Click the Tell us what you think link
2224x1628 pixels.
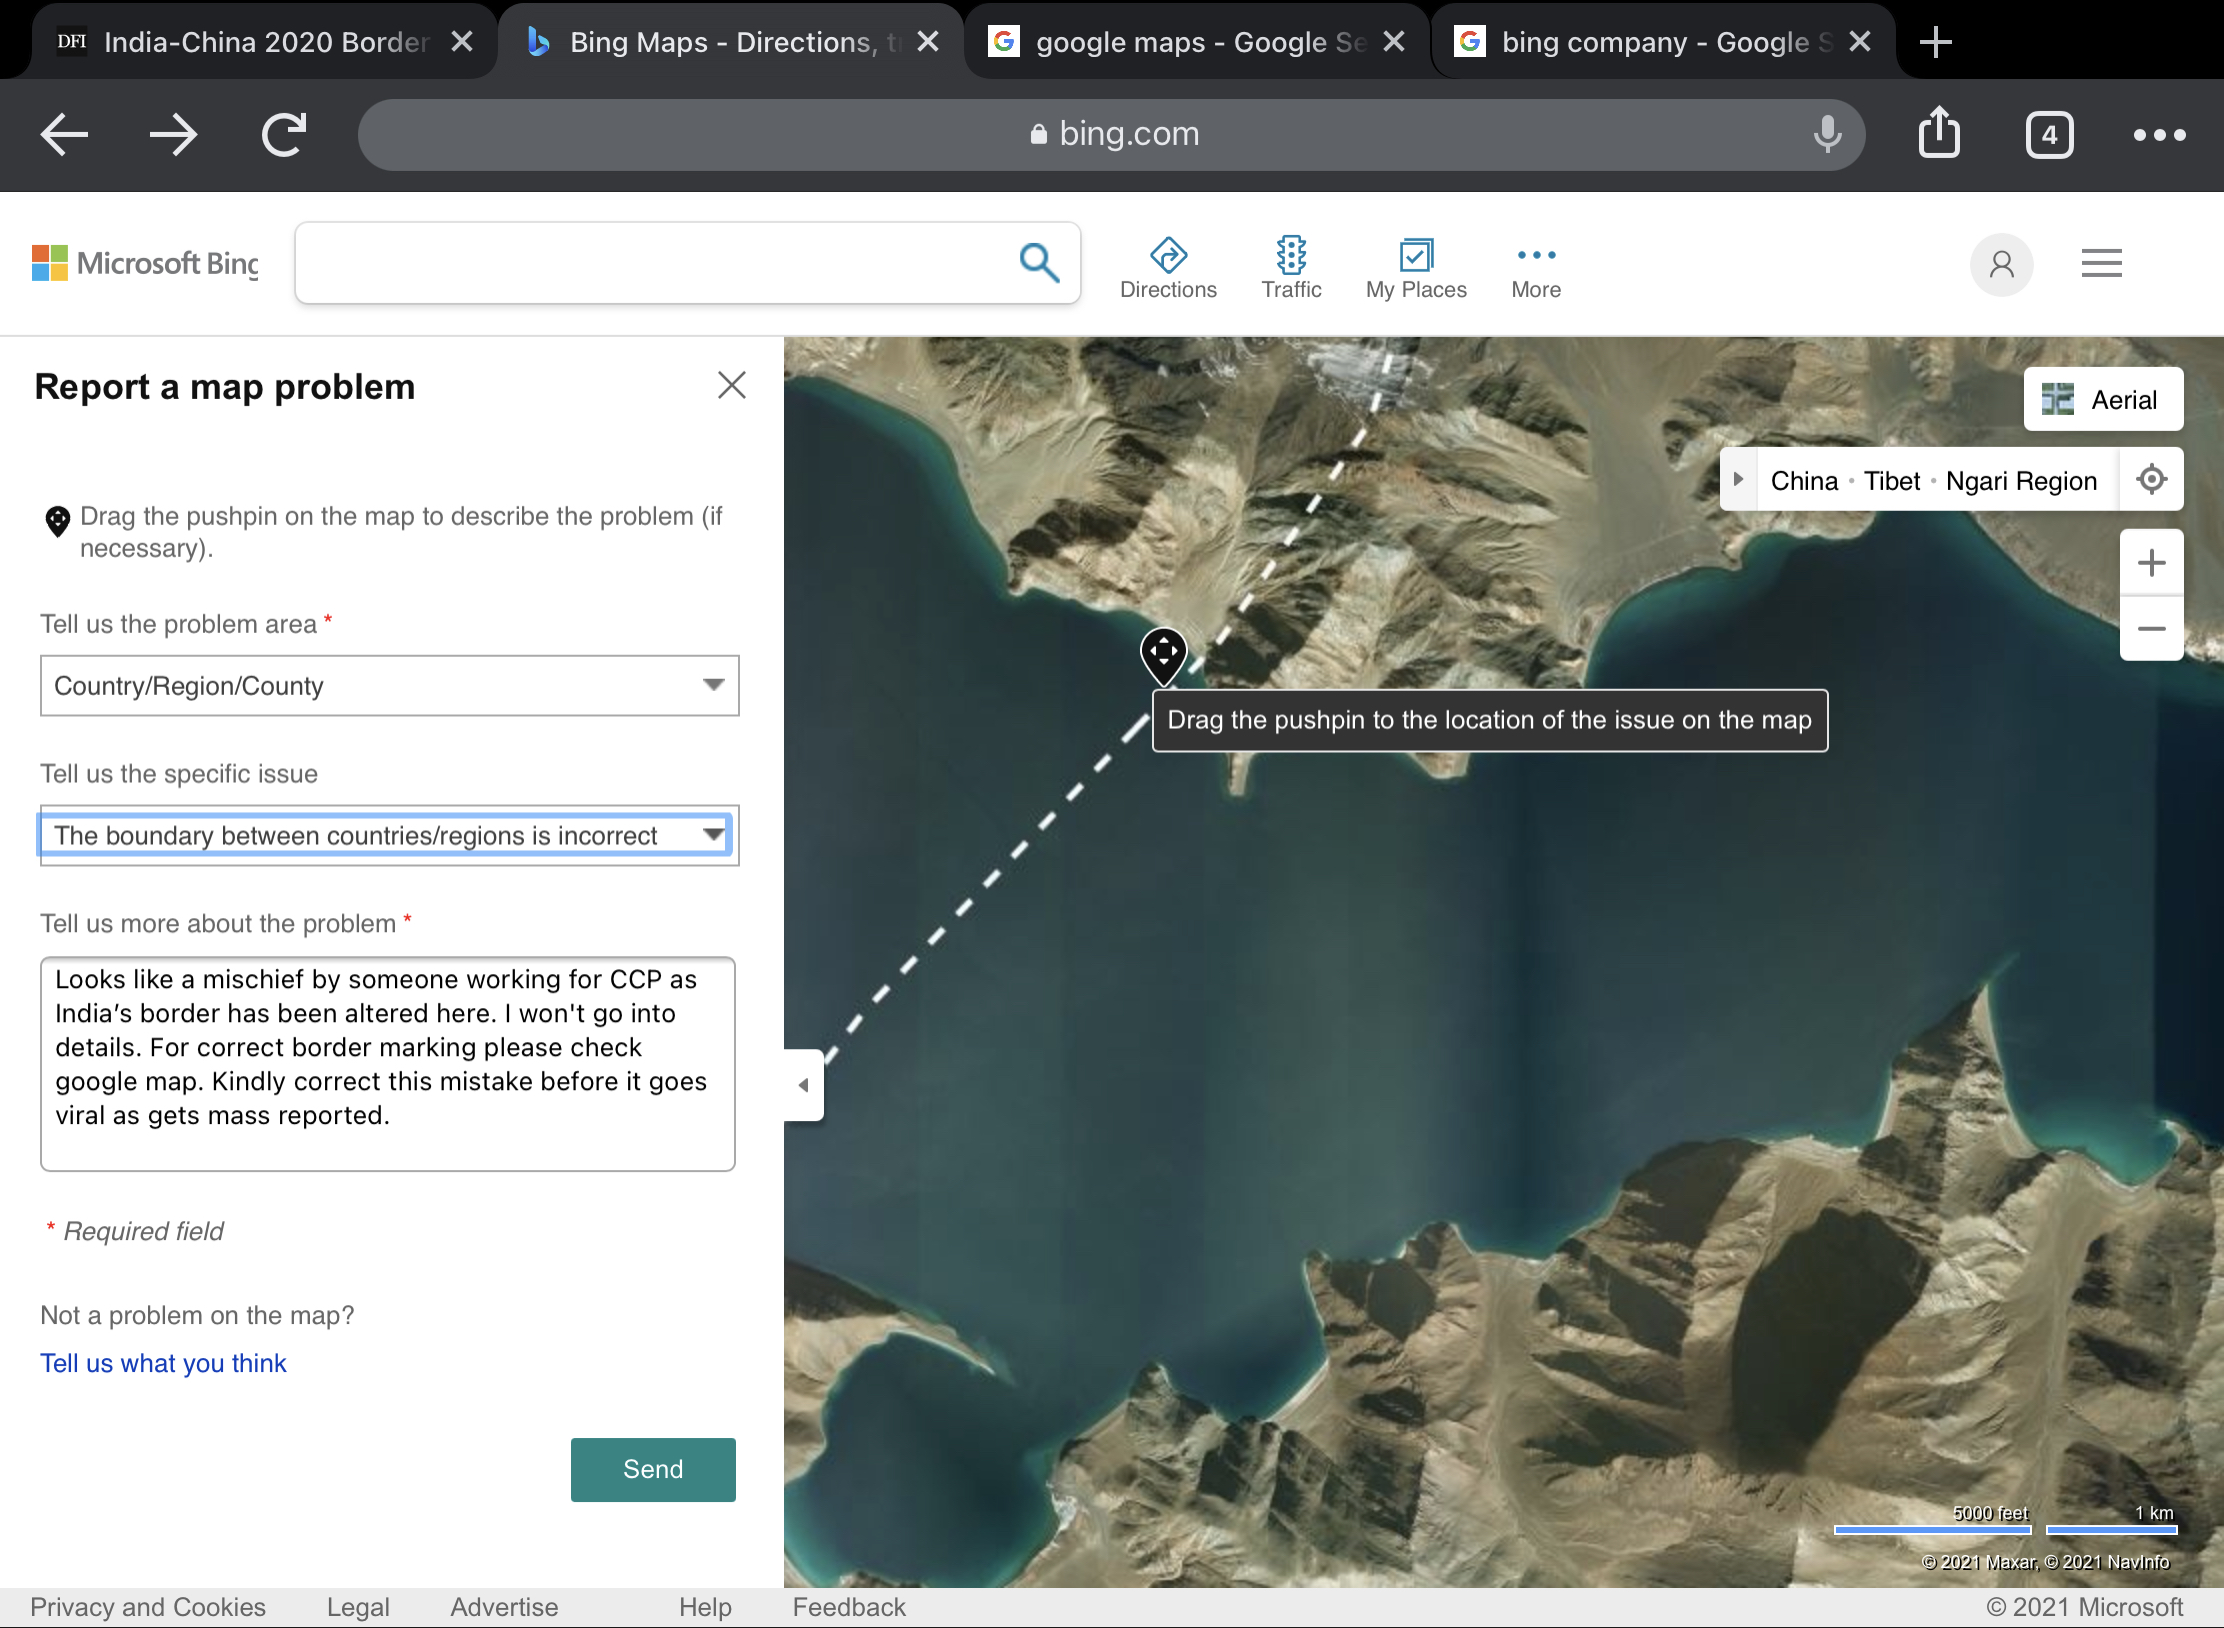[162, 1364]
